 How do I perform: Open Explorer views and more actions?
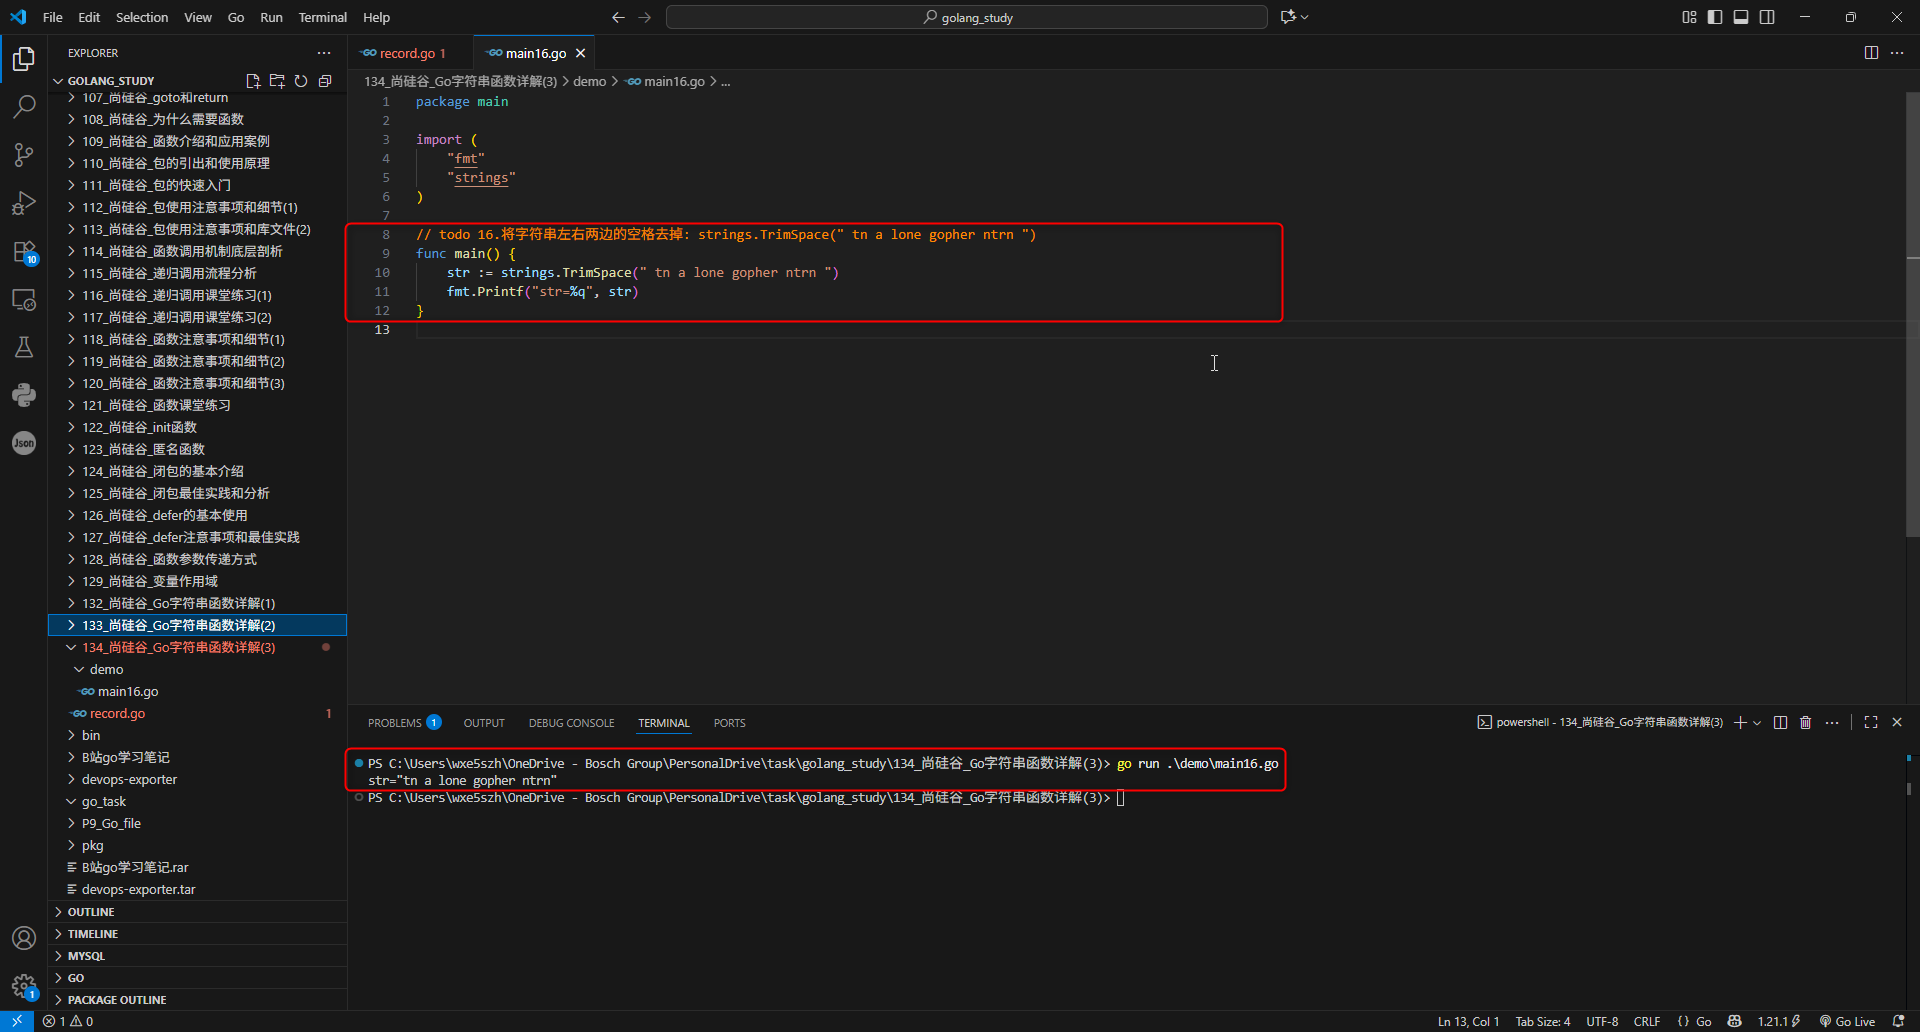coord(324,53)
